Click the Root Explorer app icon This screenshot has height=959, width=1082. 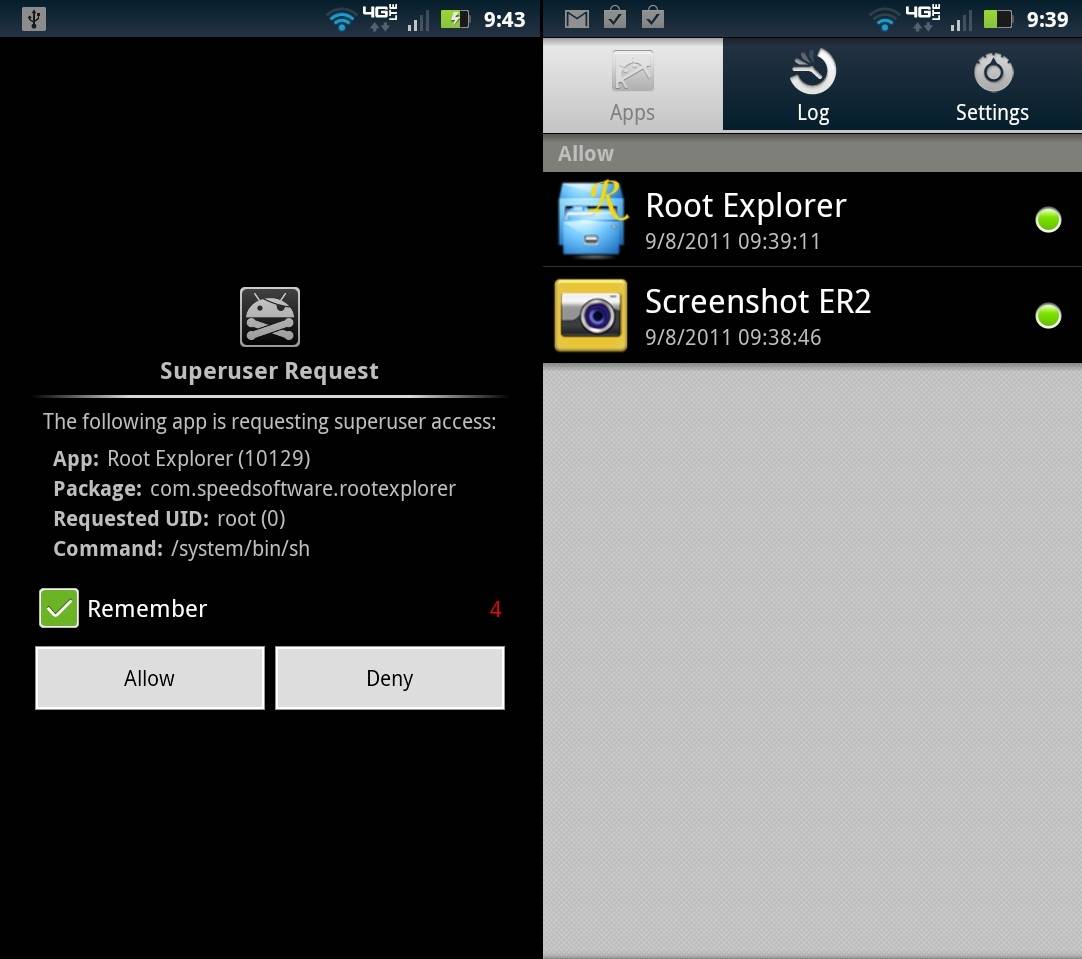(592, 219)
